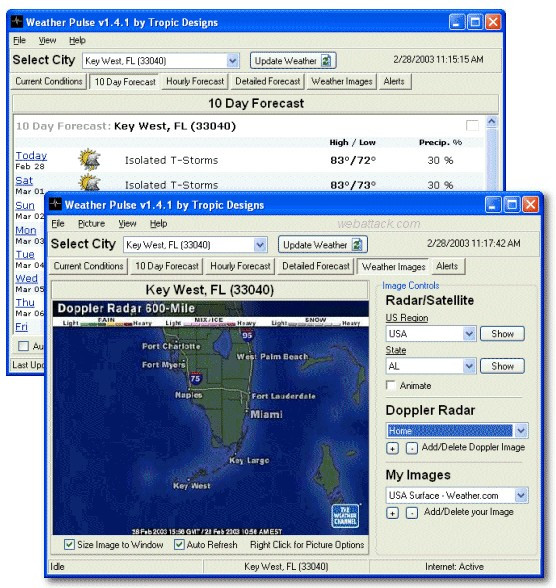Screen dimensions: 556x588
Task: Select Alerts tab in back window
Action: pos(394,81)
